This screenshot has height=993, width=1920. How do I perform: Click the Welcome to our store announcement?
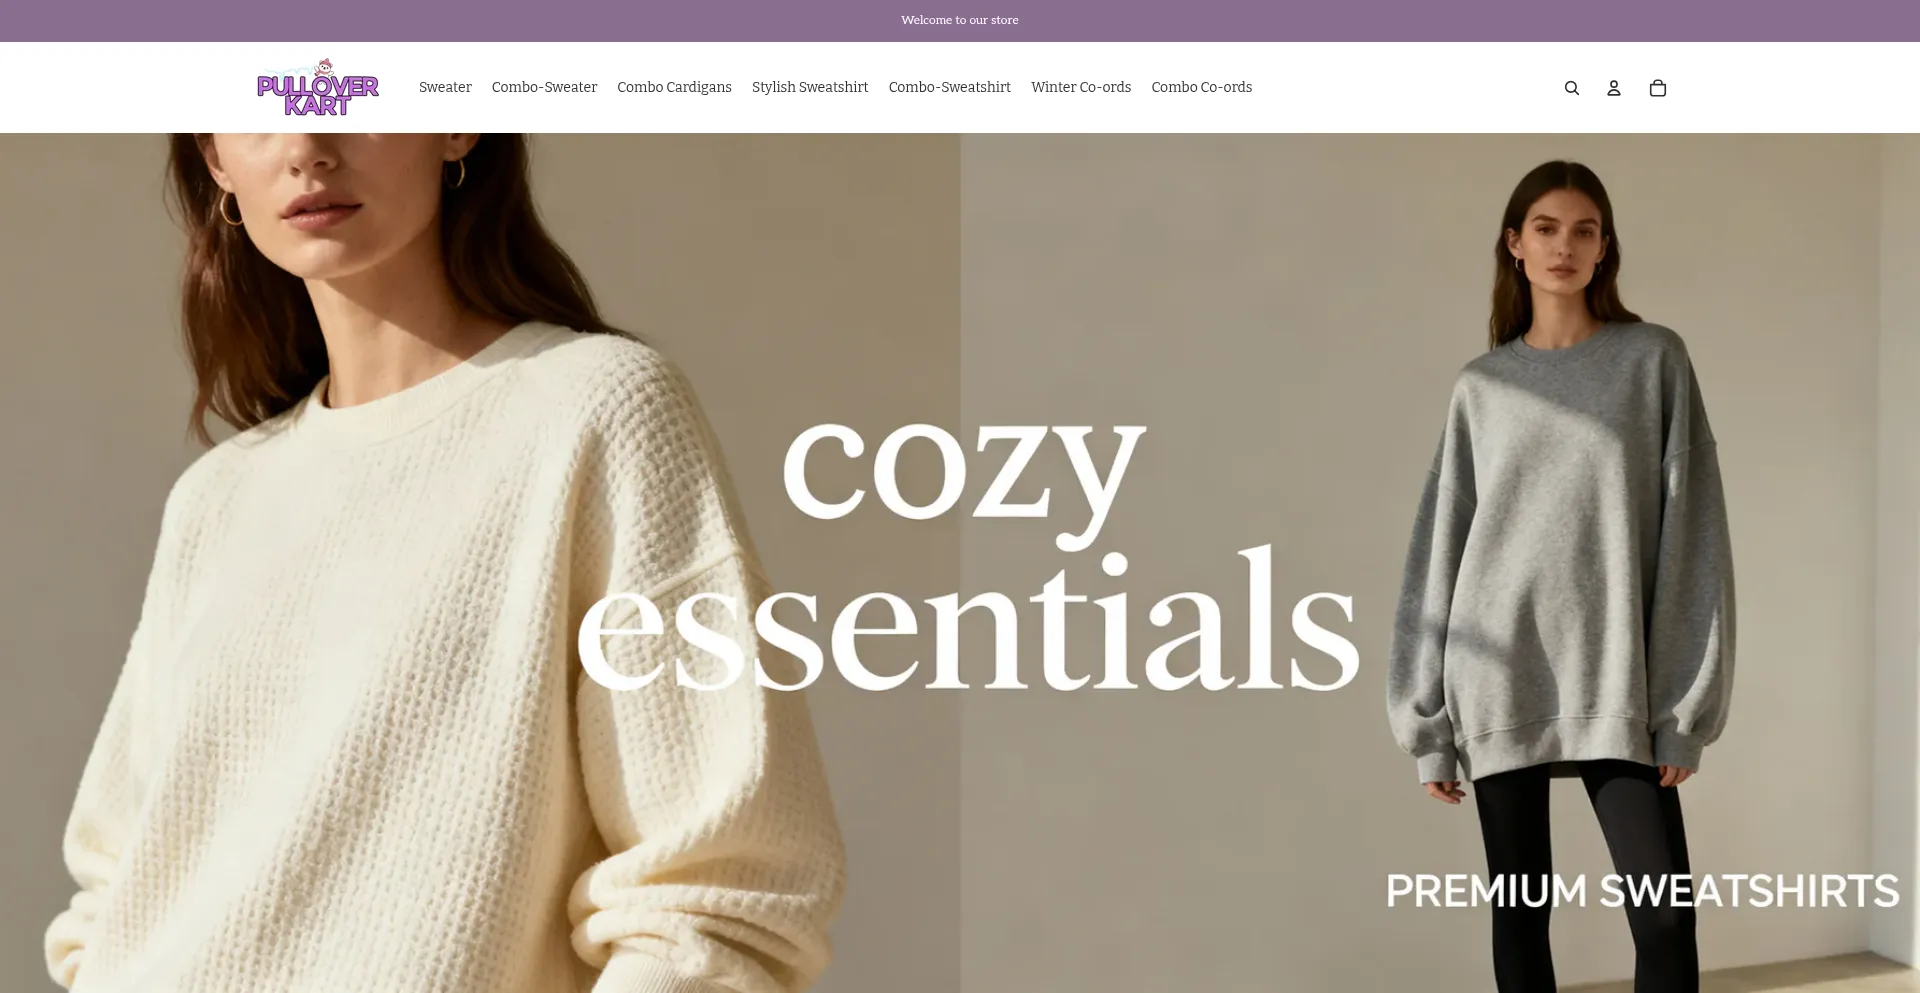pos(959,20)
